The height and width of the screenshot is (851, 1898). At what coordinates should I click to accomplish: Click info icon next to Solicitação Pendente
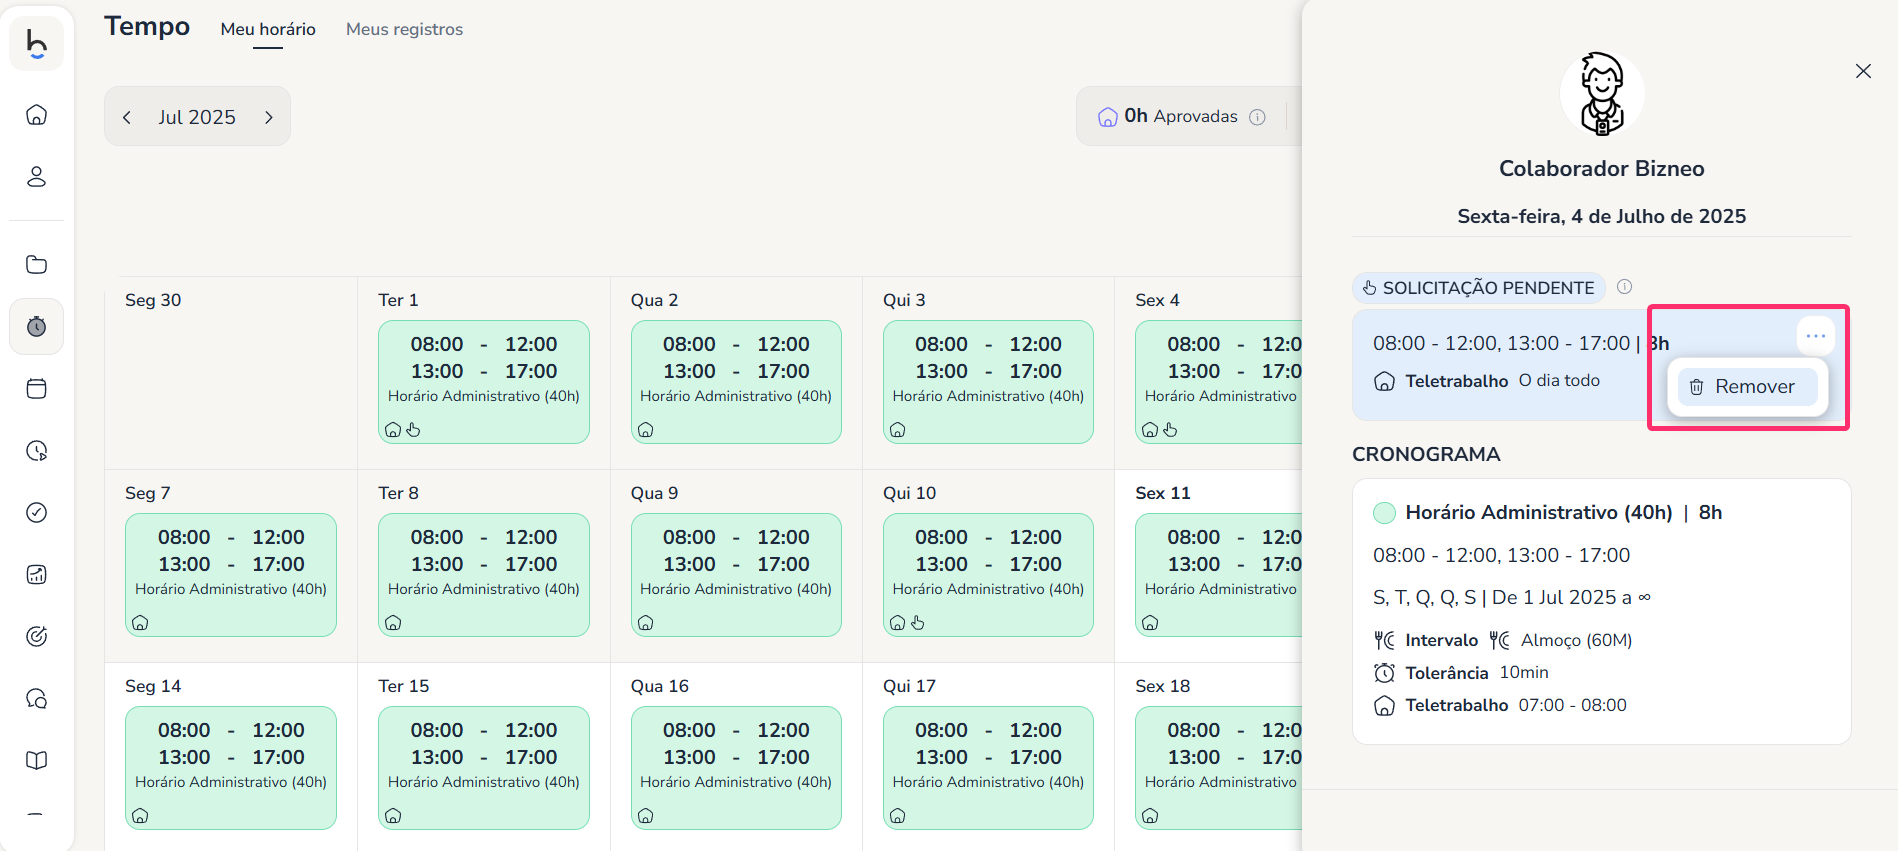click(x=1625, y=287)
